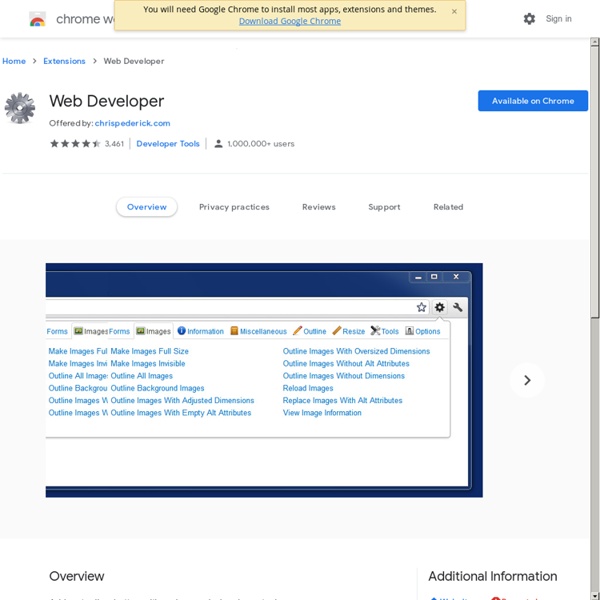Click scrollbar up arrow
Screen dimensions: 600x600
click(594, 42)
